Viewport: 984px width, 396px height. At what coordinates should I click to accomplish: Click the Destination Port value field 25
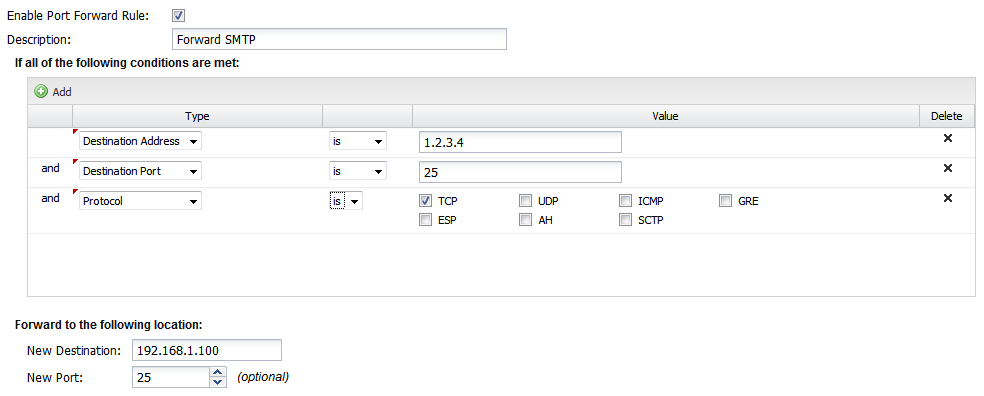[x=520, y=172]
